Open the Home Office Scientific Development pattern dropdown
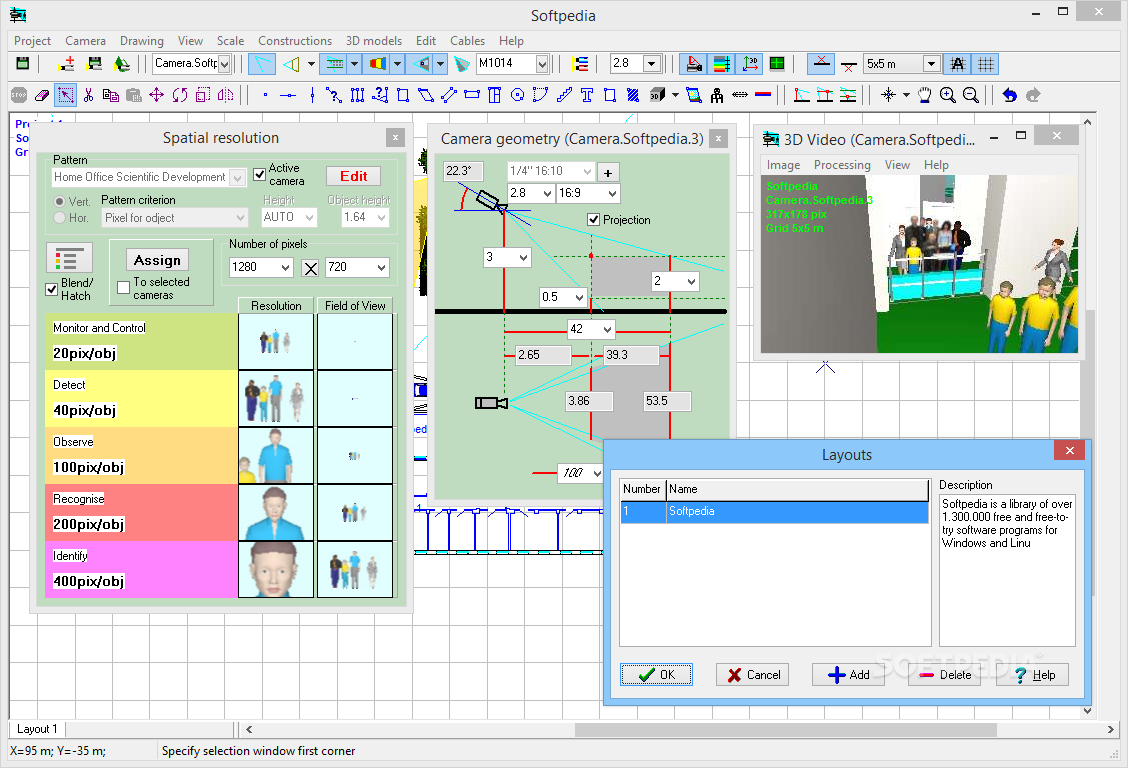This screenshot has width=1128, height=768. tap(238, 177)
